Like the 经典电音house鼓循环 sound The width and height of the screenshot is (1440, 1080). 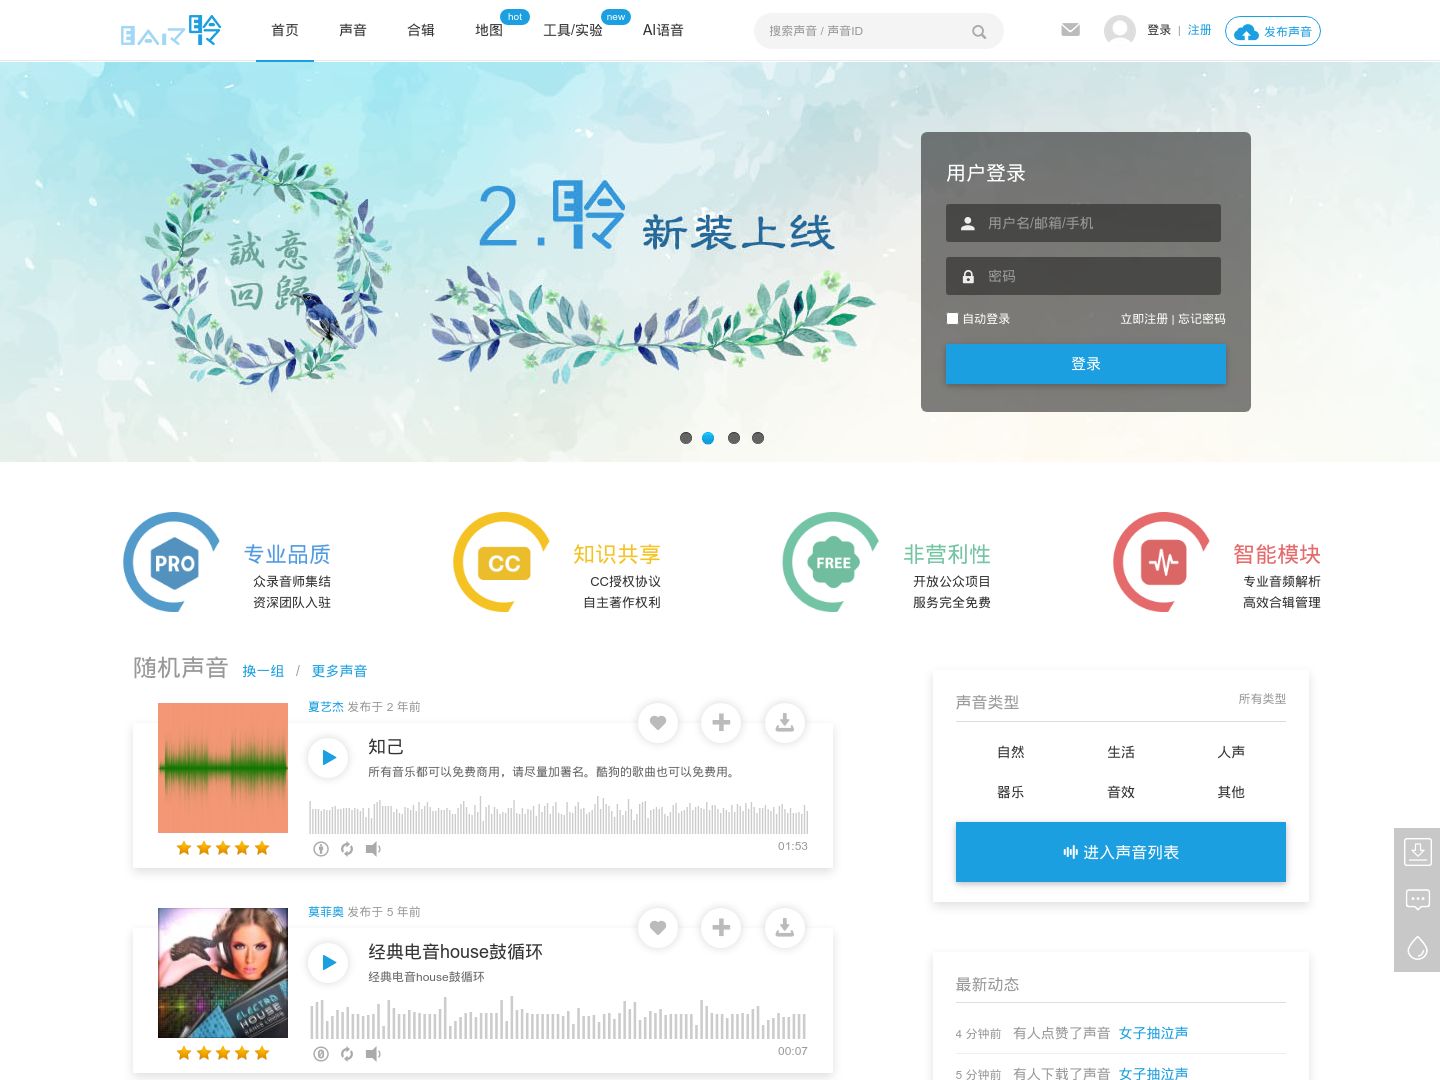pyautogui.click(x=658, y=928)
